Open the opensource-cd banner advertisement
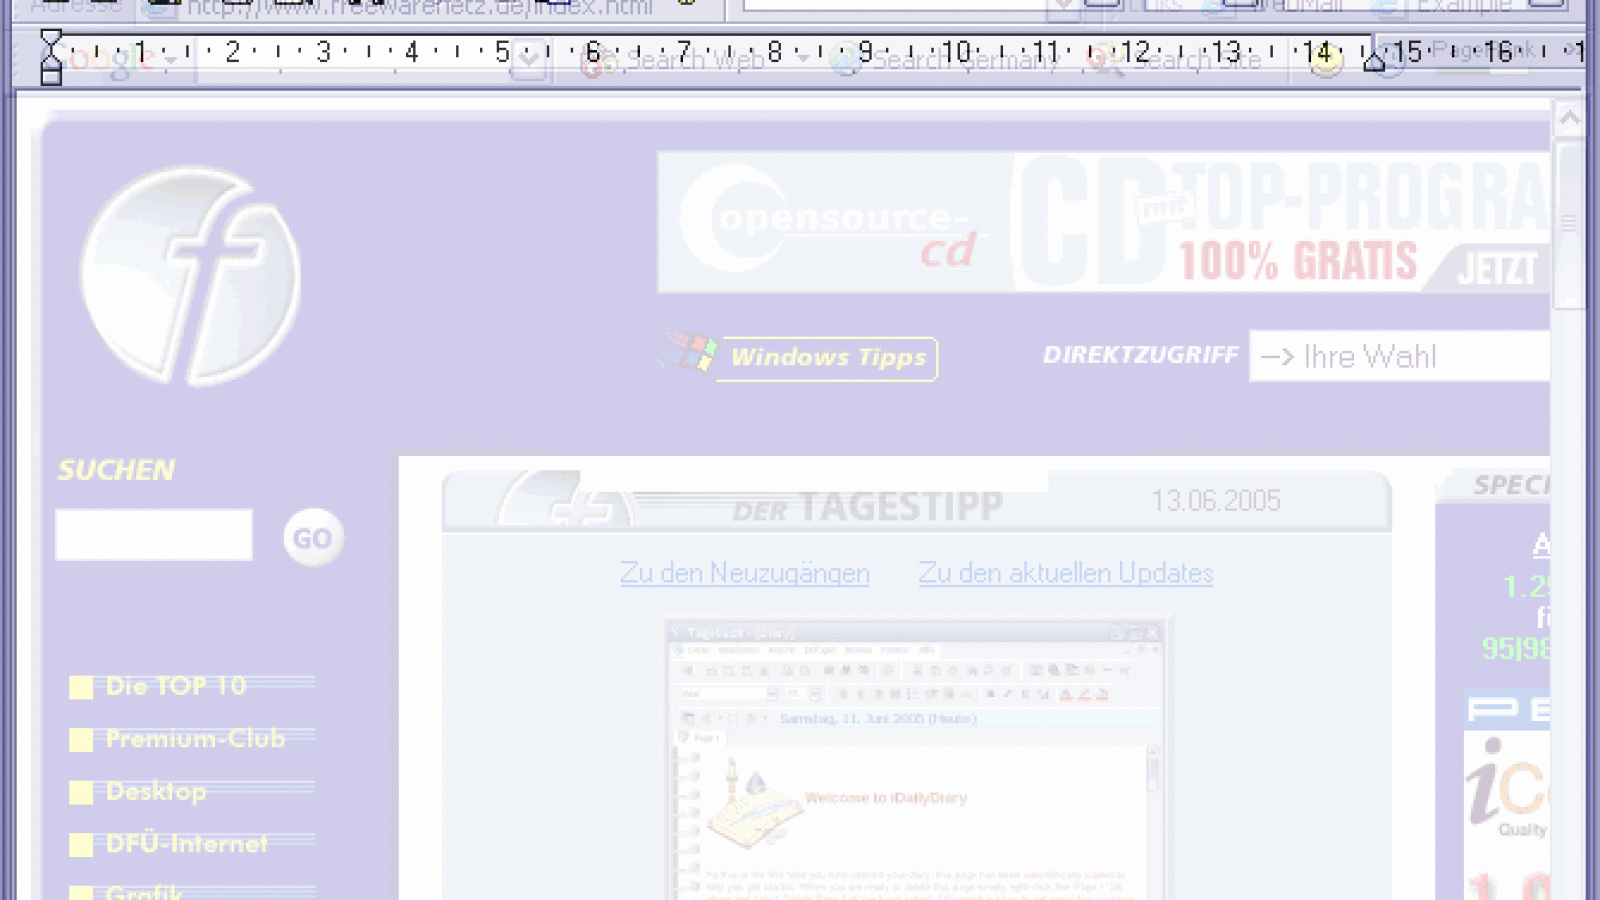This screenshot has height=900, width=1600. [x=1100, y=222]
